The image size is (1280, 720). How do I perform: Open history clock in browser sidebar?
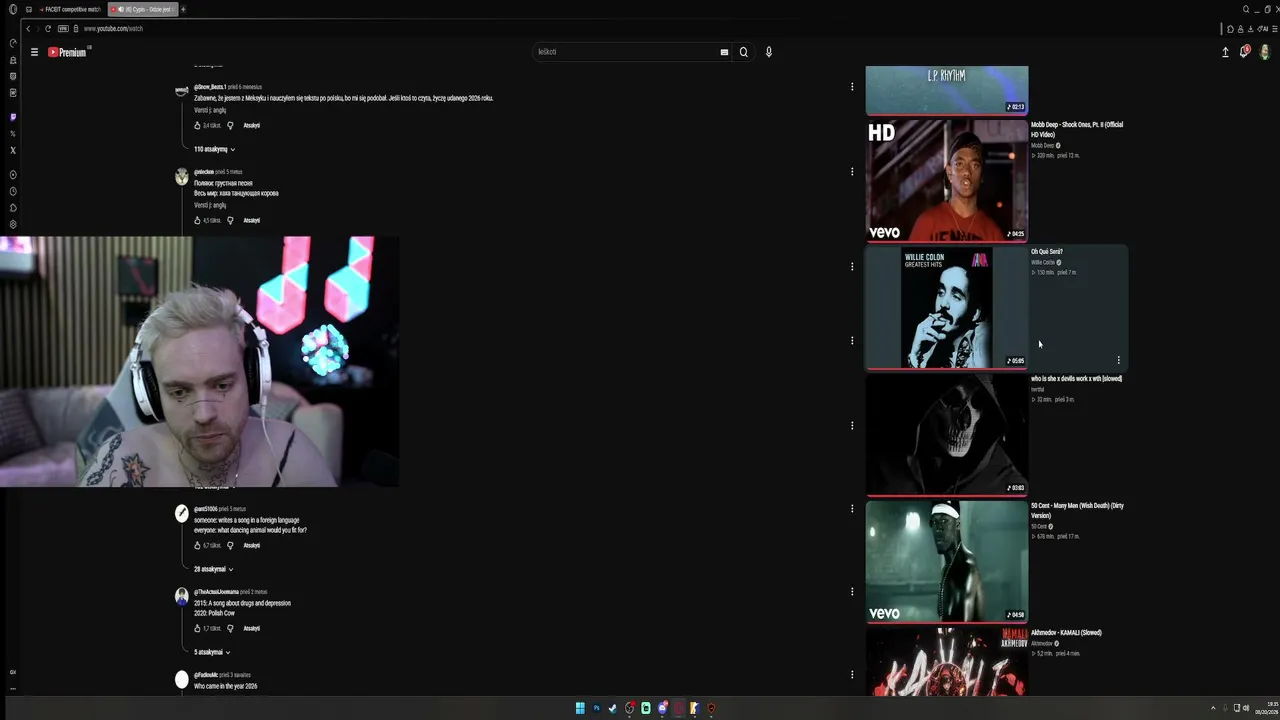(13, 191)
